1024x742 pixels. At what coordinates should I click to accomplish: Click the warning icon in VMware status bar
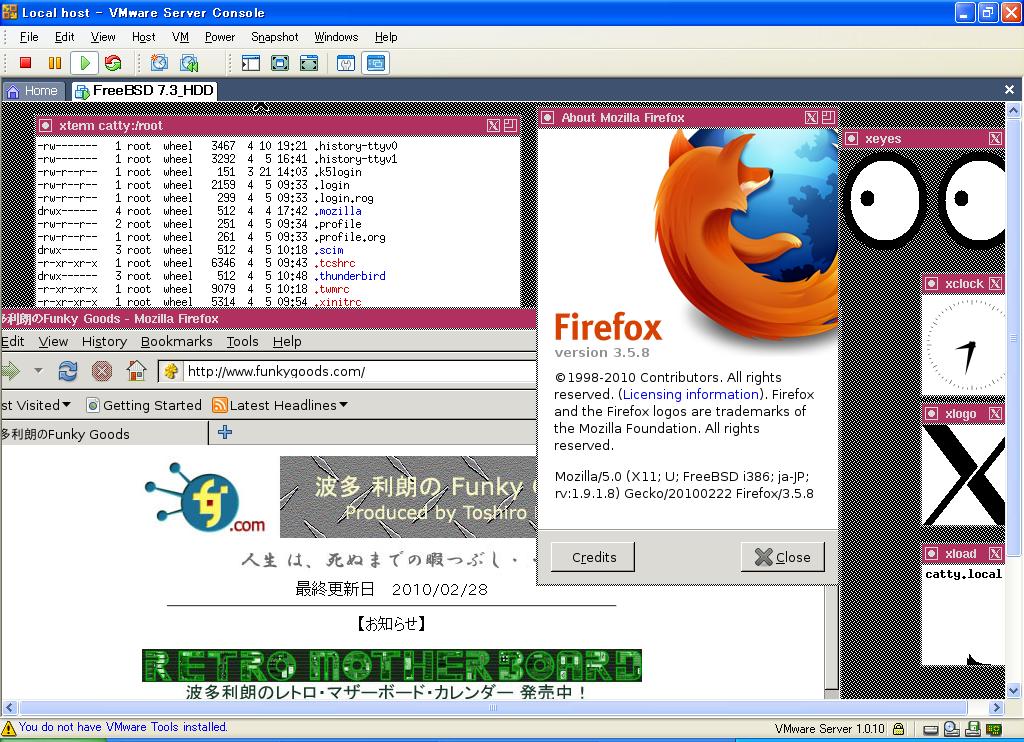[8, 728]
